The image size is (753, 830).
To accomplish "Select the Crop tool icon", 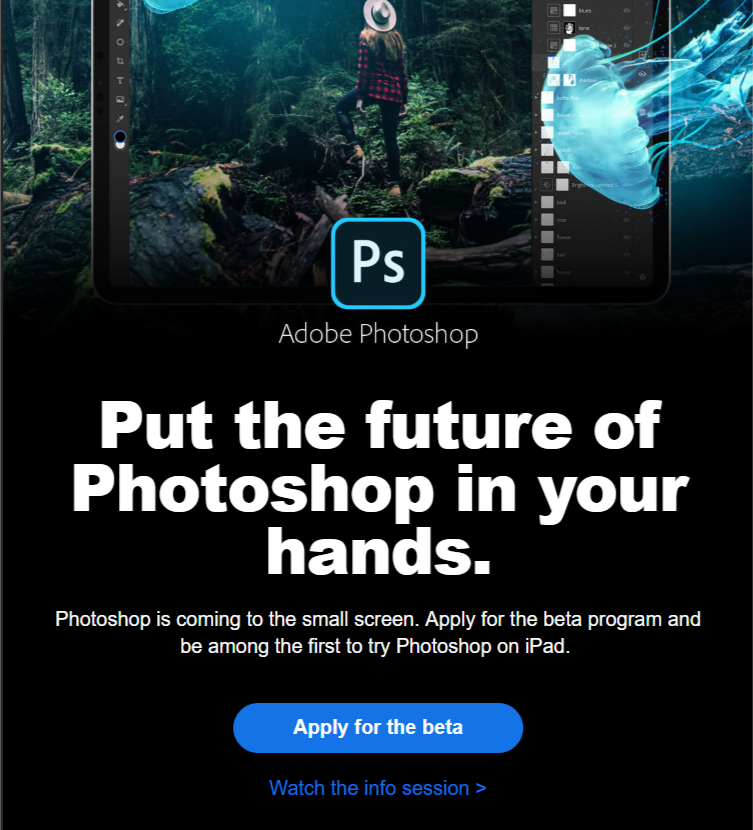I will (120, 61).
